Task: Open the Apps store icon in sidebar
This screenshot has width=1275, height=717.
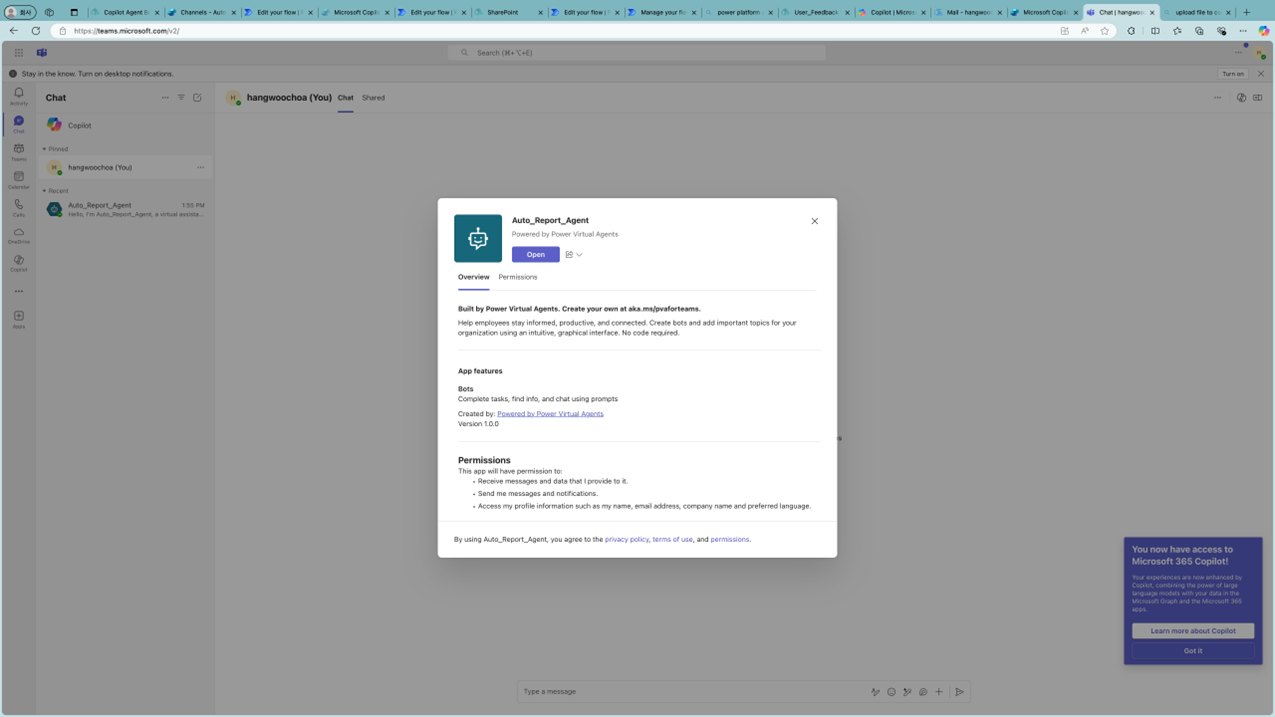Action: coord(18,319)
